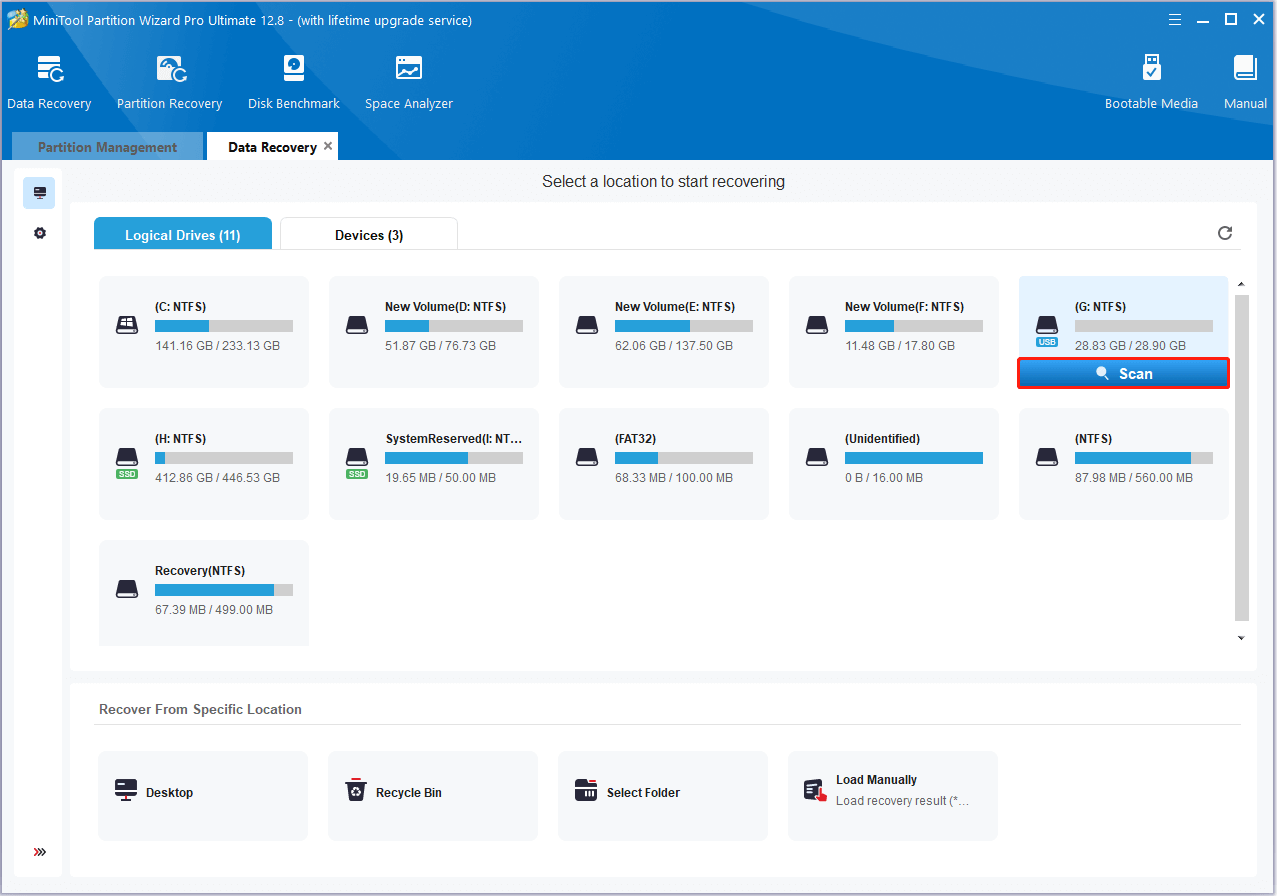Open the Data Recovery toolbar tool
Image resolution: width=1277 pixels, height=896 pixels.
[x=49, y=82]
